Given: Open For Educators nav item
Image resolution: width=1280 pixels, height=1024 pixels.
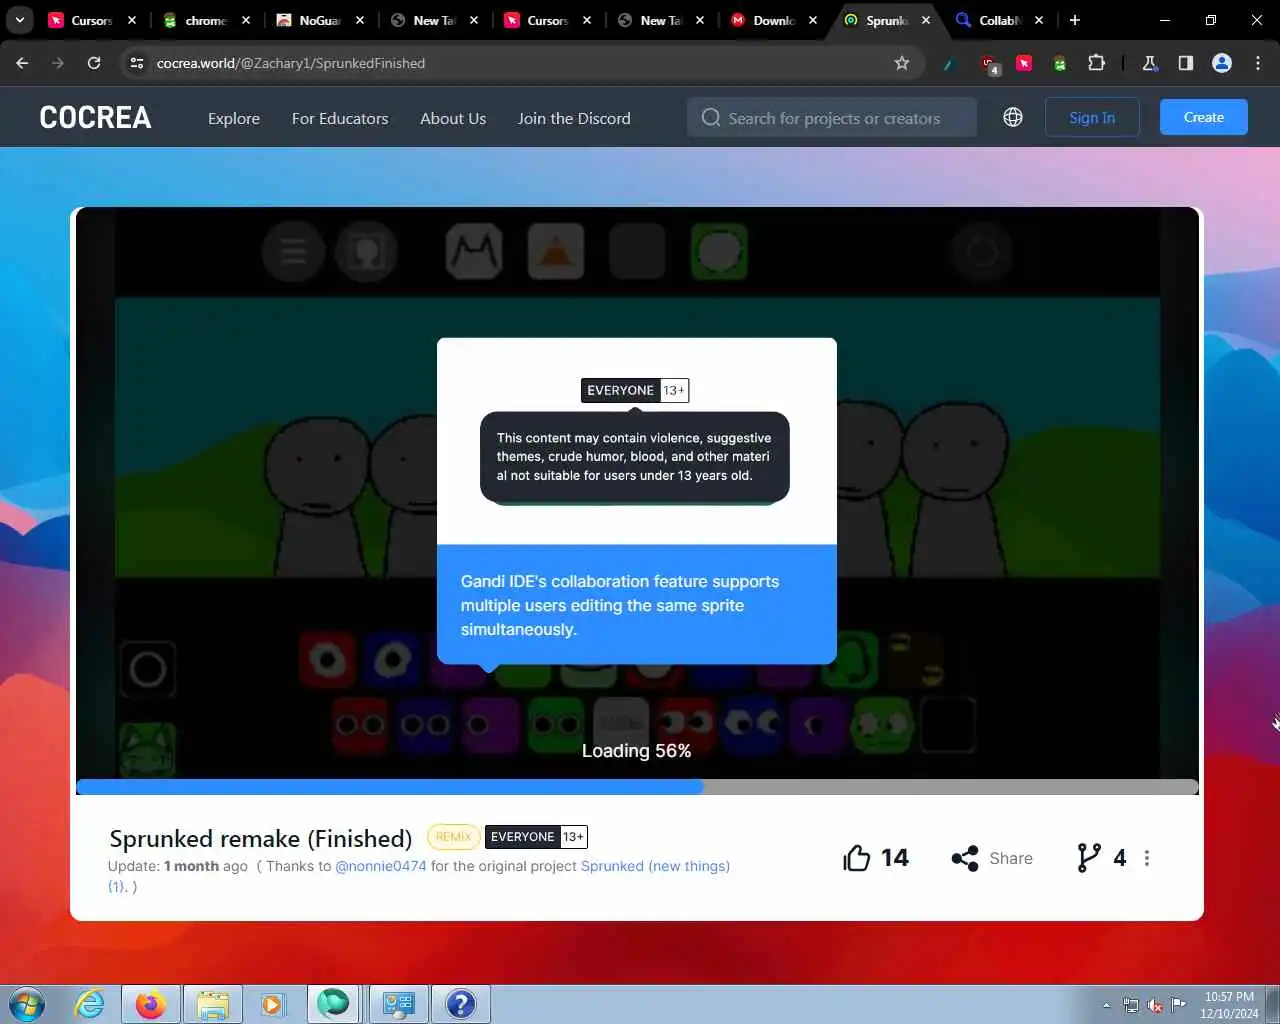Looking at the screenshot, I should click(x=340, y=118).
